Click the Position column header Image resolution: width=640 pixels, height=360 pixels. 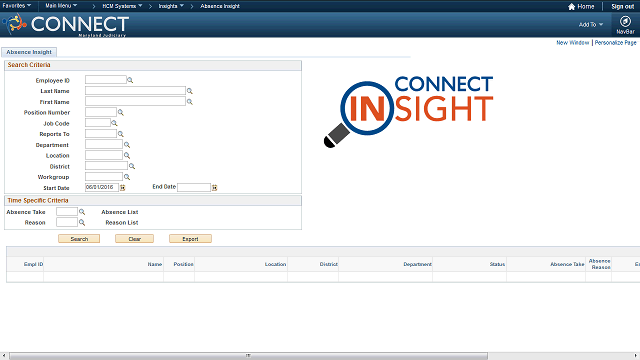coord(183,264)
